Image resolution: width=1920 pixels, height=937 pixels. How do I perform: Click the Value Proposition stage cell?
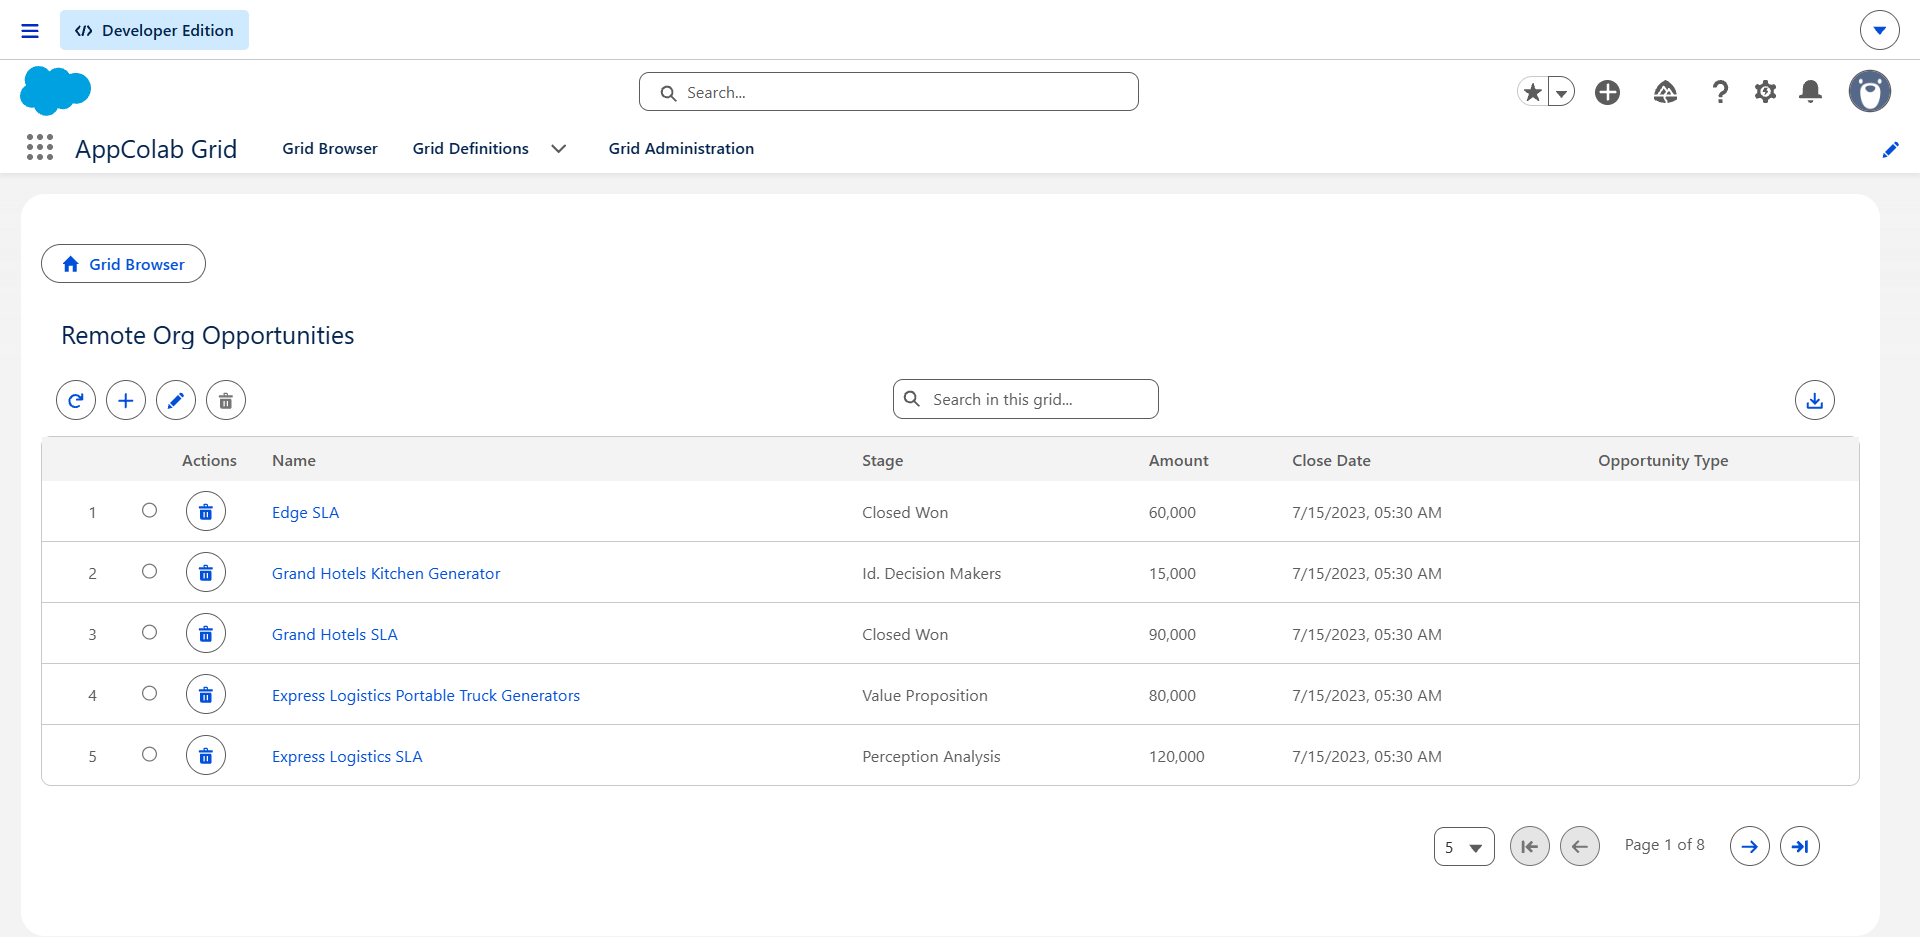[x=924, y=695]
